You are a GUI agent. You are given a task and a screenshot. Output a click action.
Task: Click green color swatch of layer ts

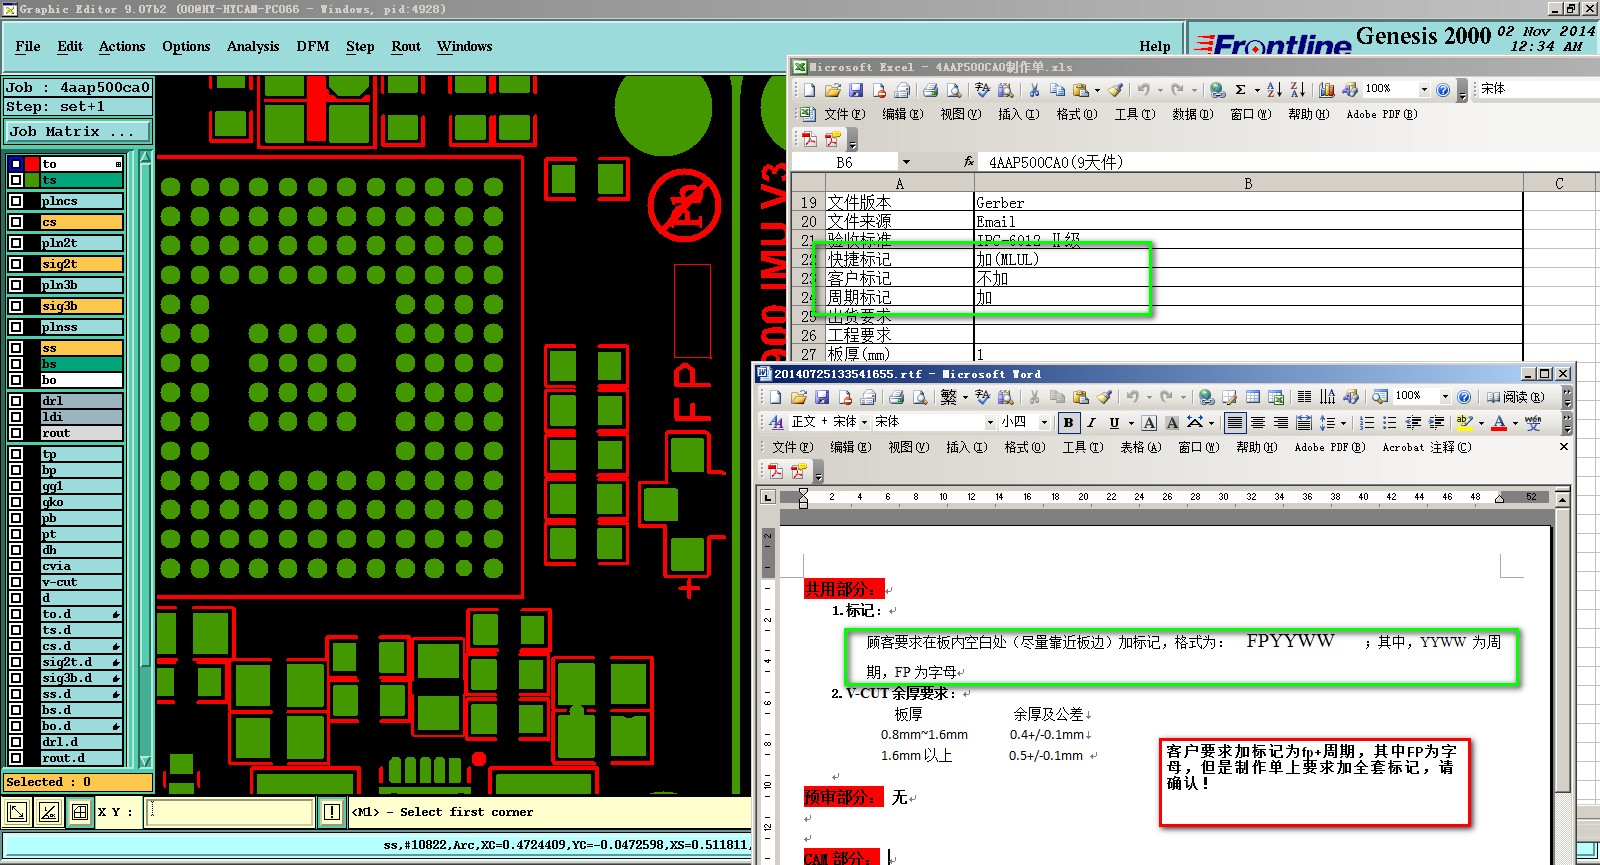coord(32,180)
